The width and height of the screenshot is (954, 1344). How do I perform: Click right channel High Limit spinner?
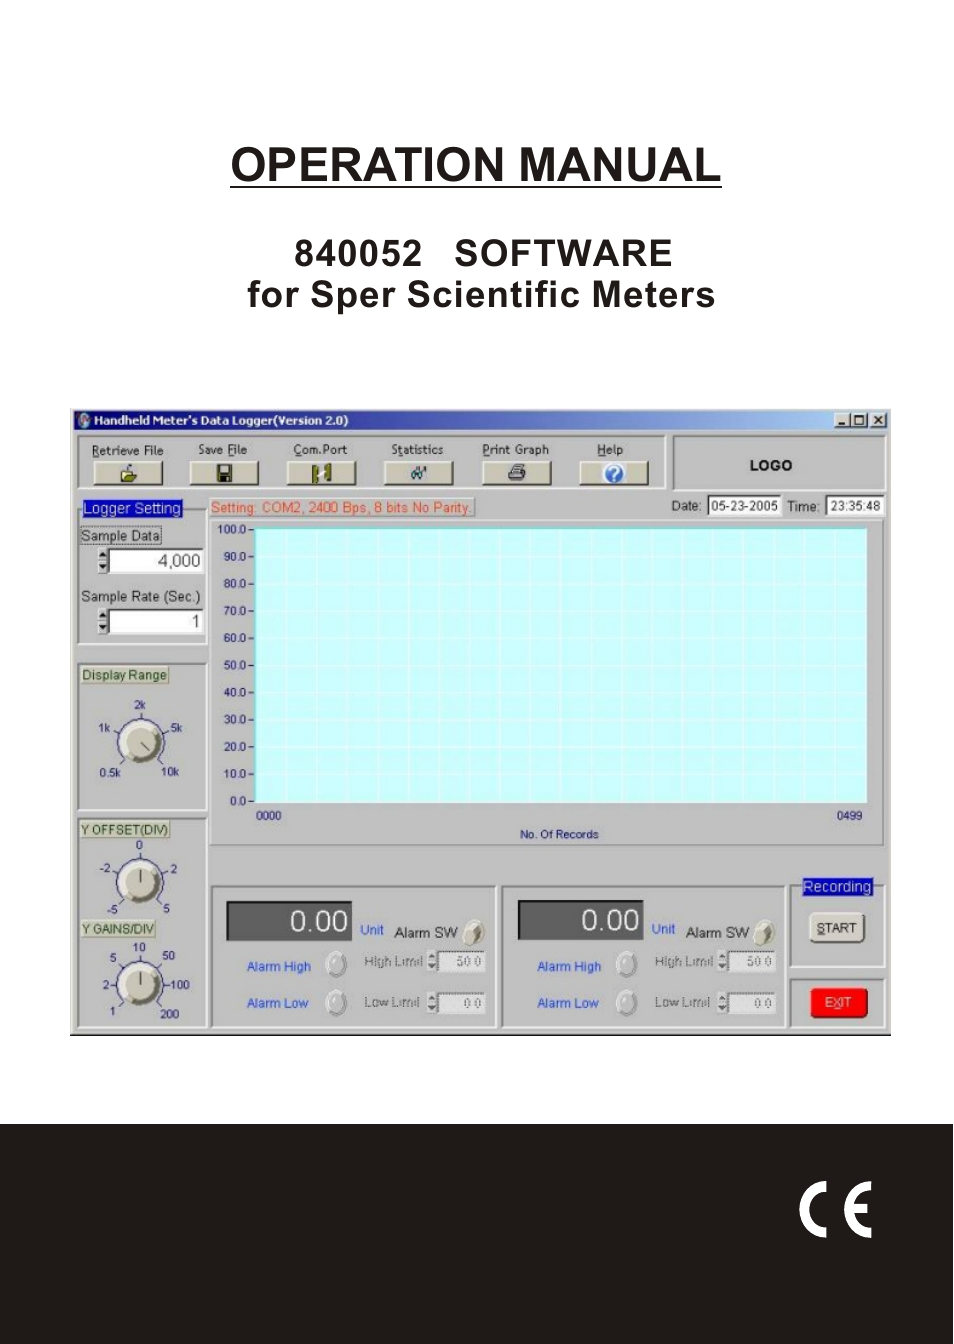pyautogui.click(x=723, y=962)
